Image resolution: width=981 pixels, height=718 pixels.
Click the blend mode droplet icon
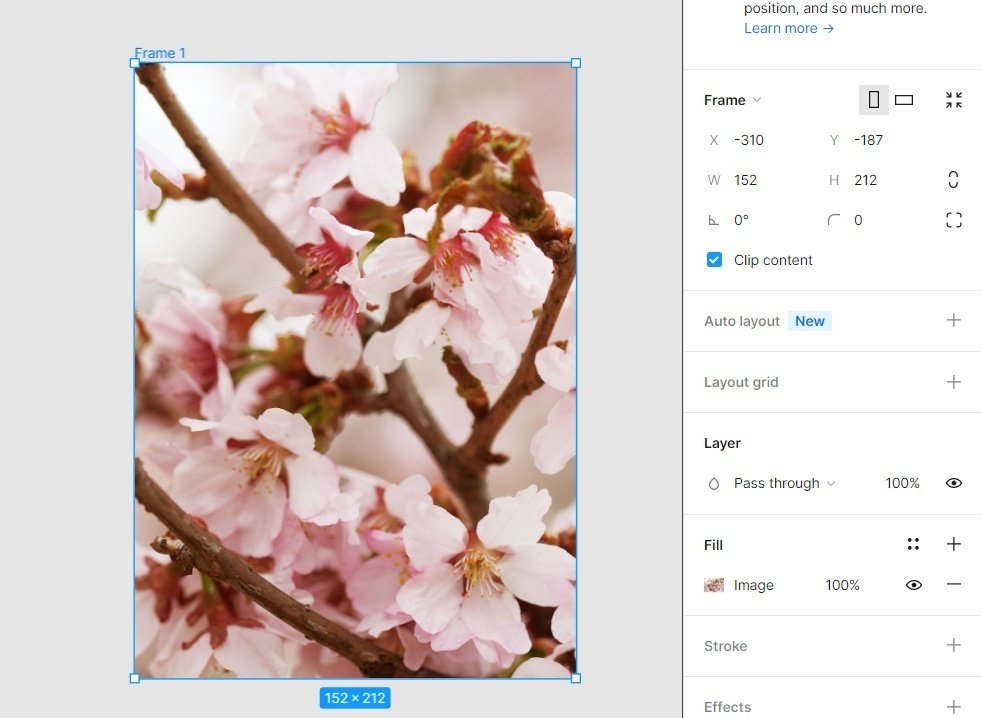[714, 483]
